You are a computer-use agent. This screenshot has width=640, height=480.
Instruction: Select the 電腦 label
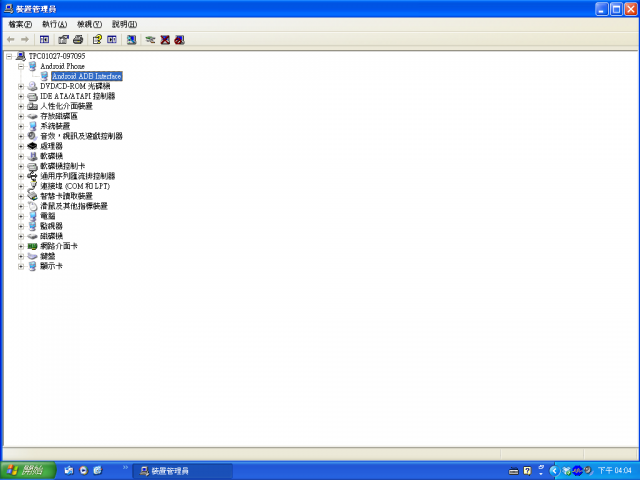(x=47, y=216)
